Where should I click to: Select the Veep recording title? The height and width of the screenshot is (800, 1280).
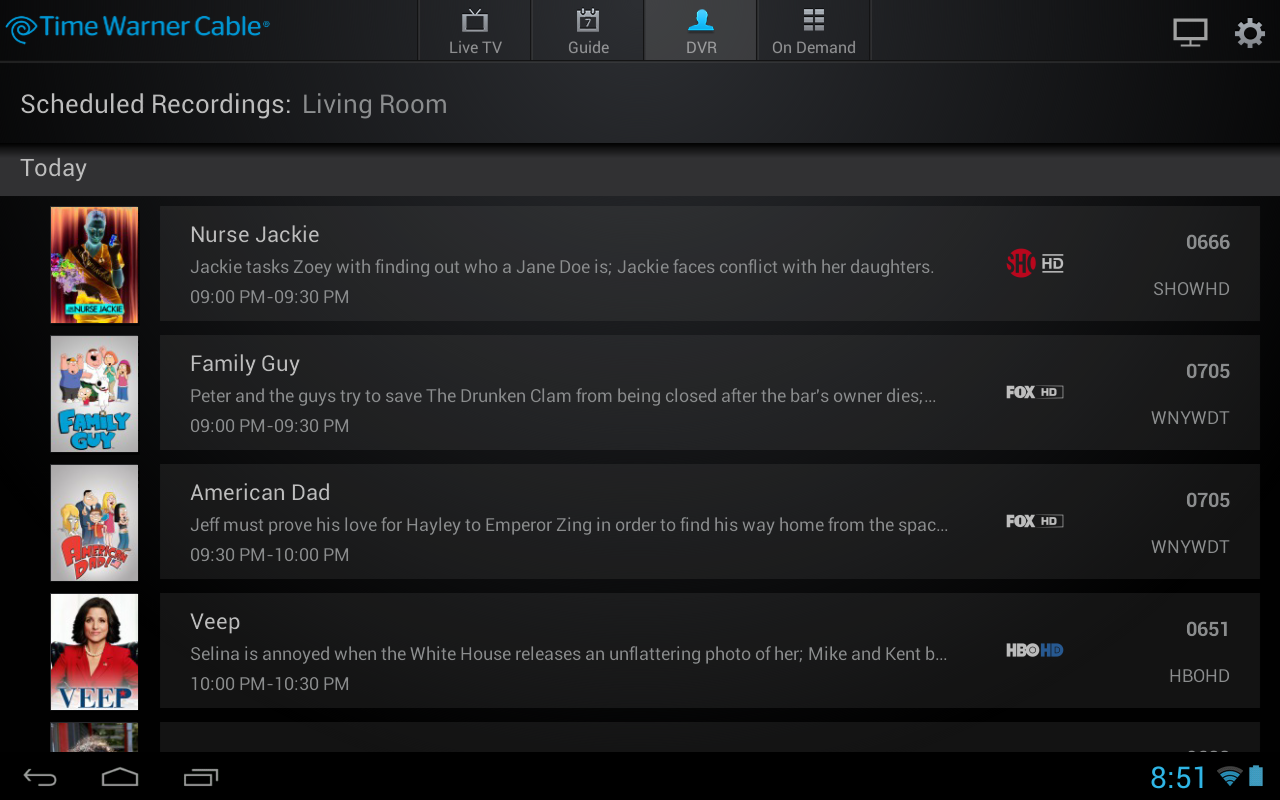click(215, 622)
